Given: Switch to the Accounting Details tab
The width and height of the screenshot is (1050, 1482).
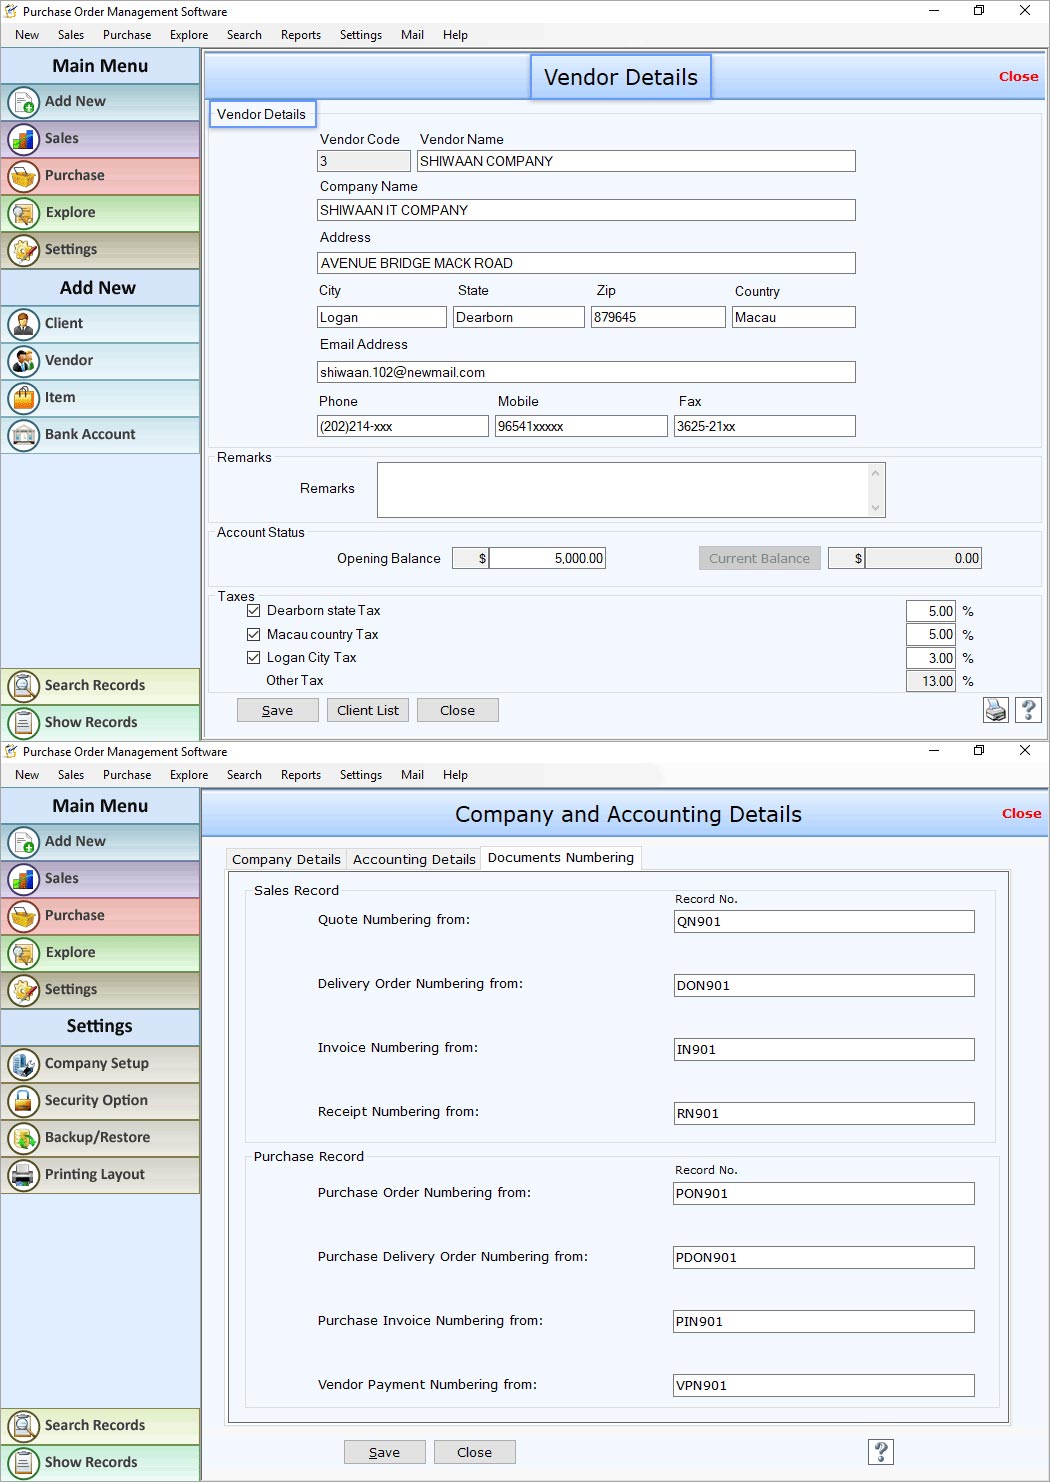Looking at the screenshot, I should click(x=413, y=858).
